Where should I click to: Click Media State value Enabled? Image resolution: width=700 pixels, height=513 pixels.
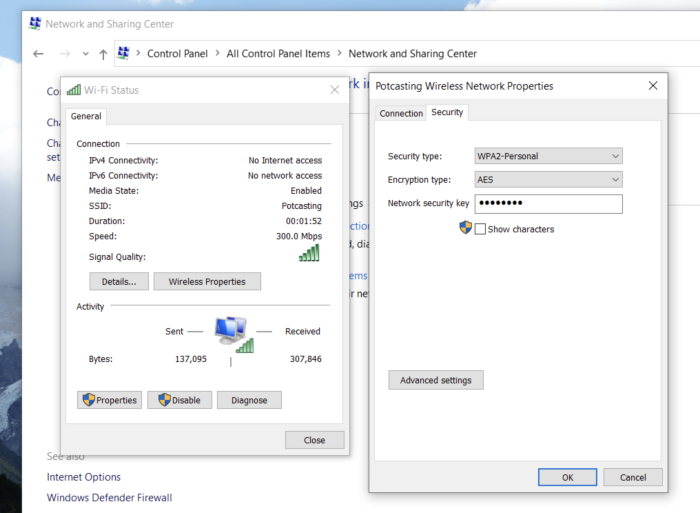(306, 191)
